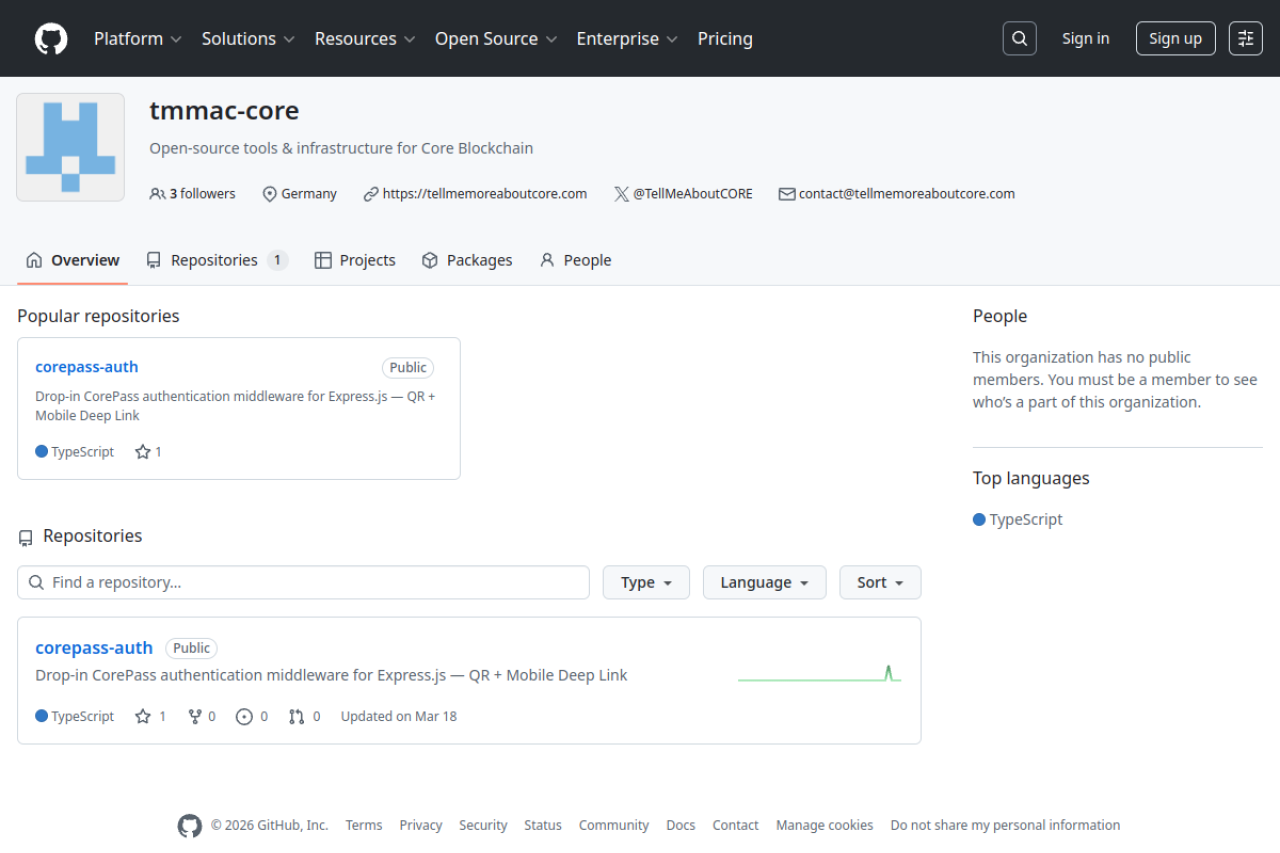The height and width of the screenshot is (853, 1280).
Task: View the corepass-auth activity sparkline graph
Action: [x=819, y=673]
